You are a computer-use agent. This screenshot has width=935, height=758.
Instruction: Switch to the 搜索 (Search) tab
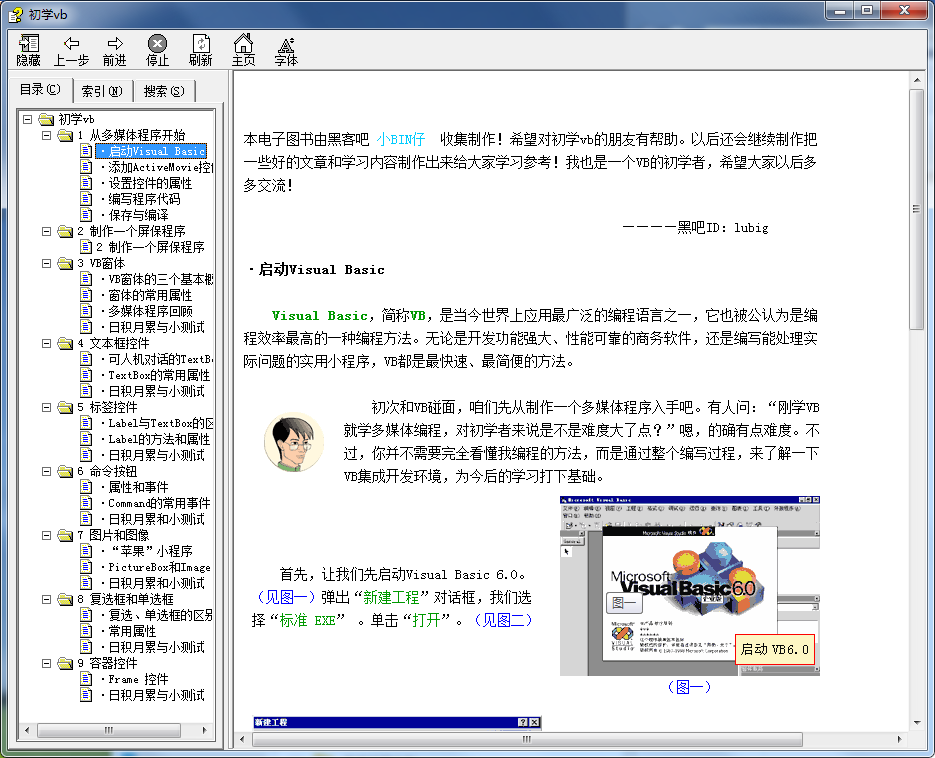[162, 89]
